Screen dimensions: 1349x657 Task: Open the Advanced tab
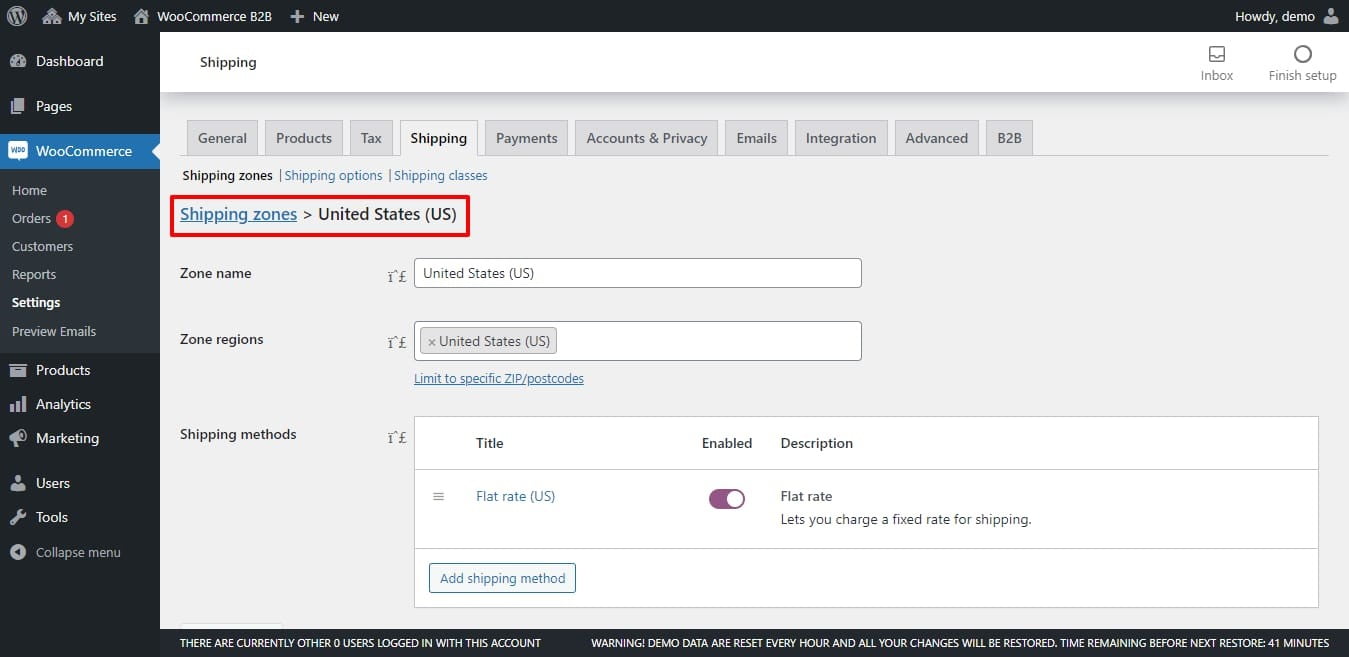pos(937,138)
